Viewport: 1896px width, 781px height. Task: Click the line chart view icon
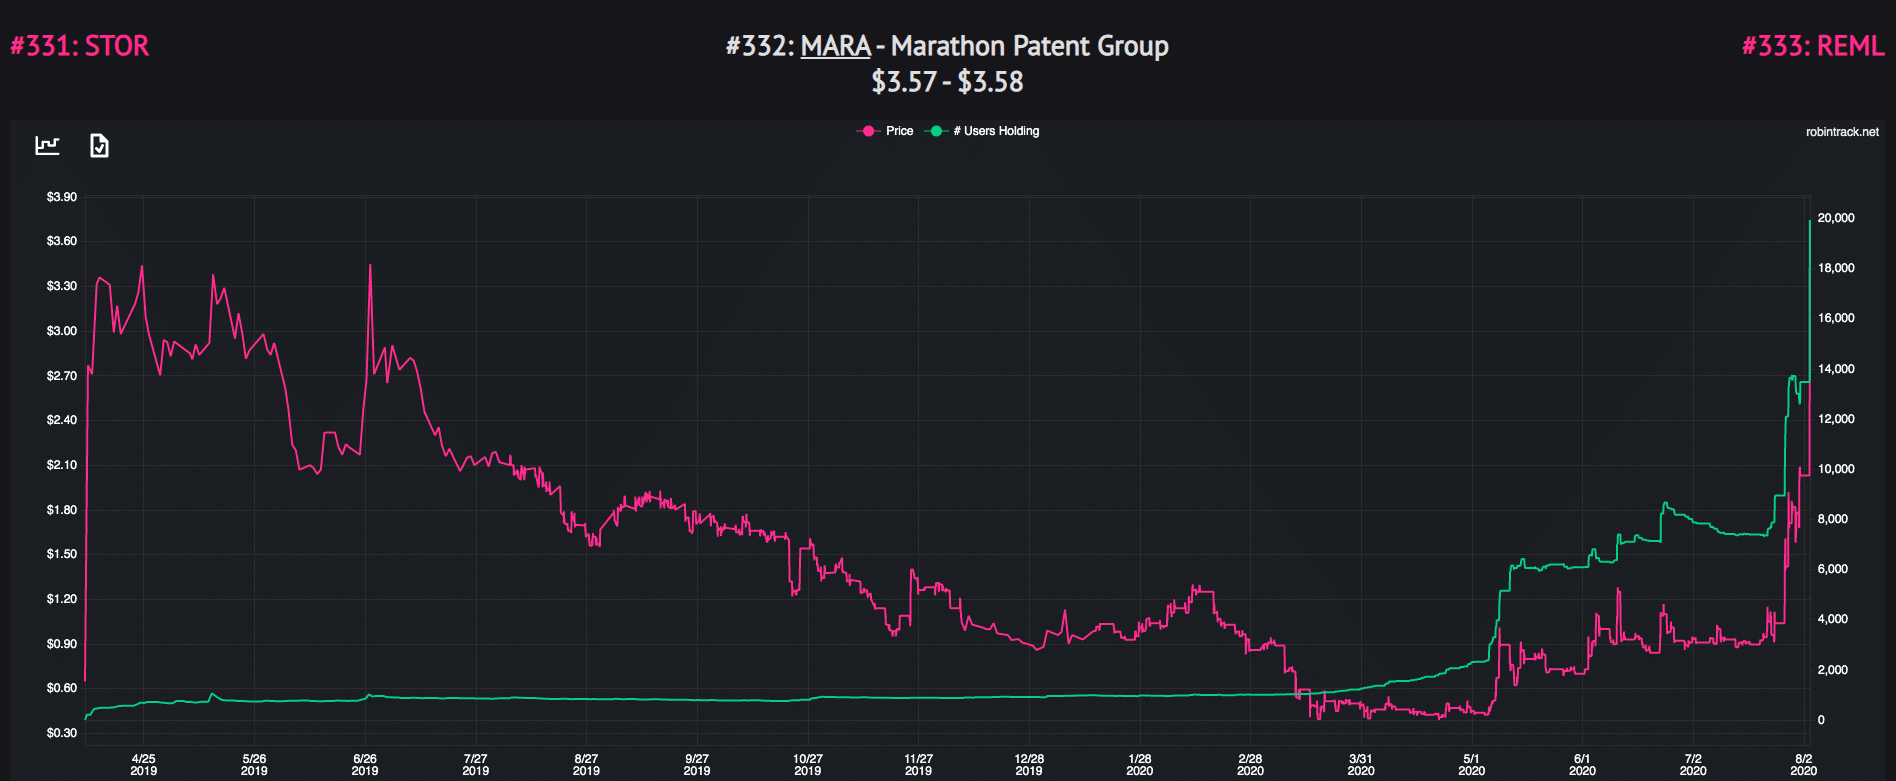[47, 146]
